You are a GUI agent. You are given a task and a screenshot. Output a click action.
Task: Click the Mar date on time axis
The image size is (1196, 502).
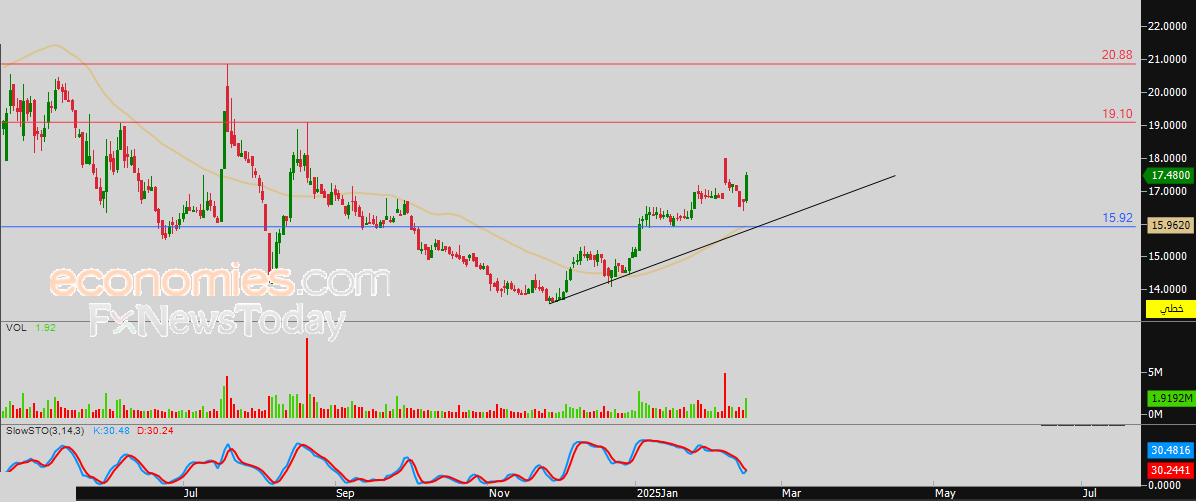pyautogui.click(x=792, y=494)
